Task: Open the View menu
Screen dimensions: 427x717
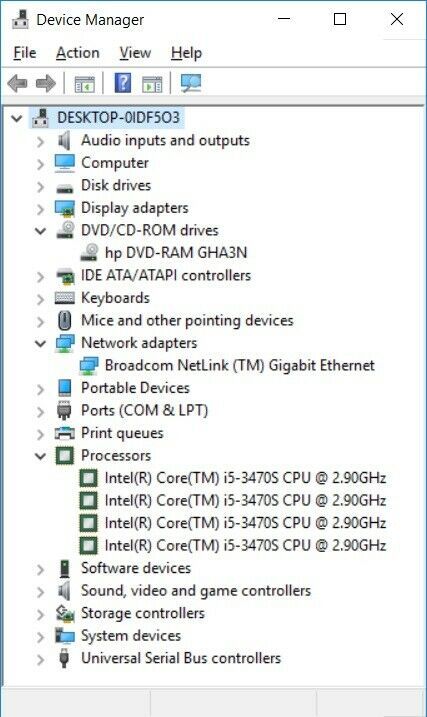Action: 135,53
